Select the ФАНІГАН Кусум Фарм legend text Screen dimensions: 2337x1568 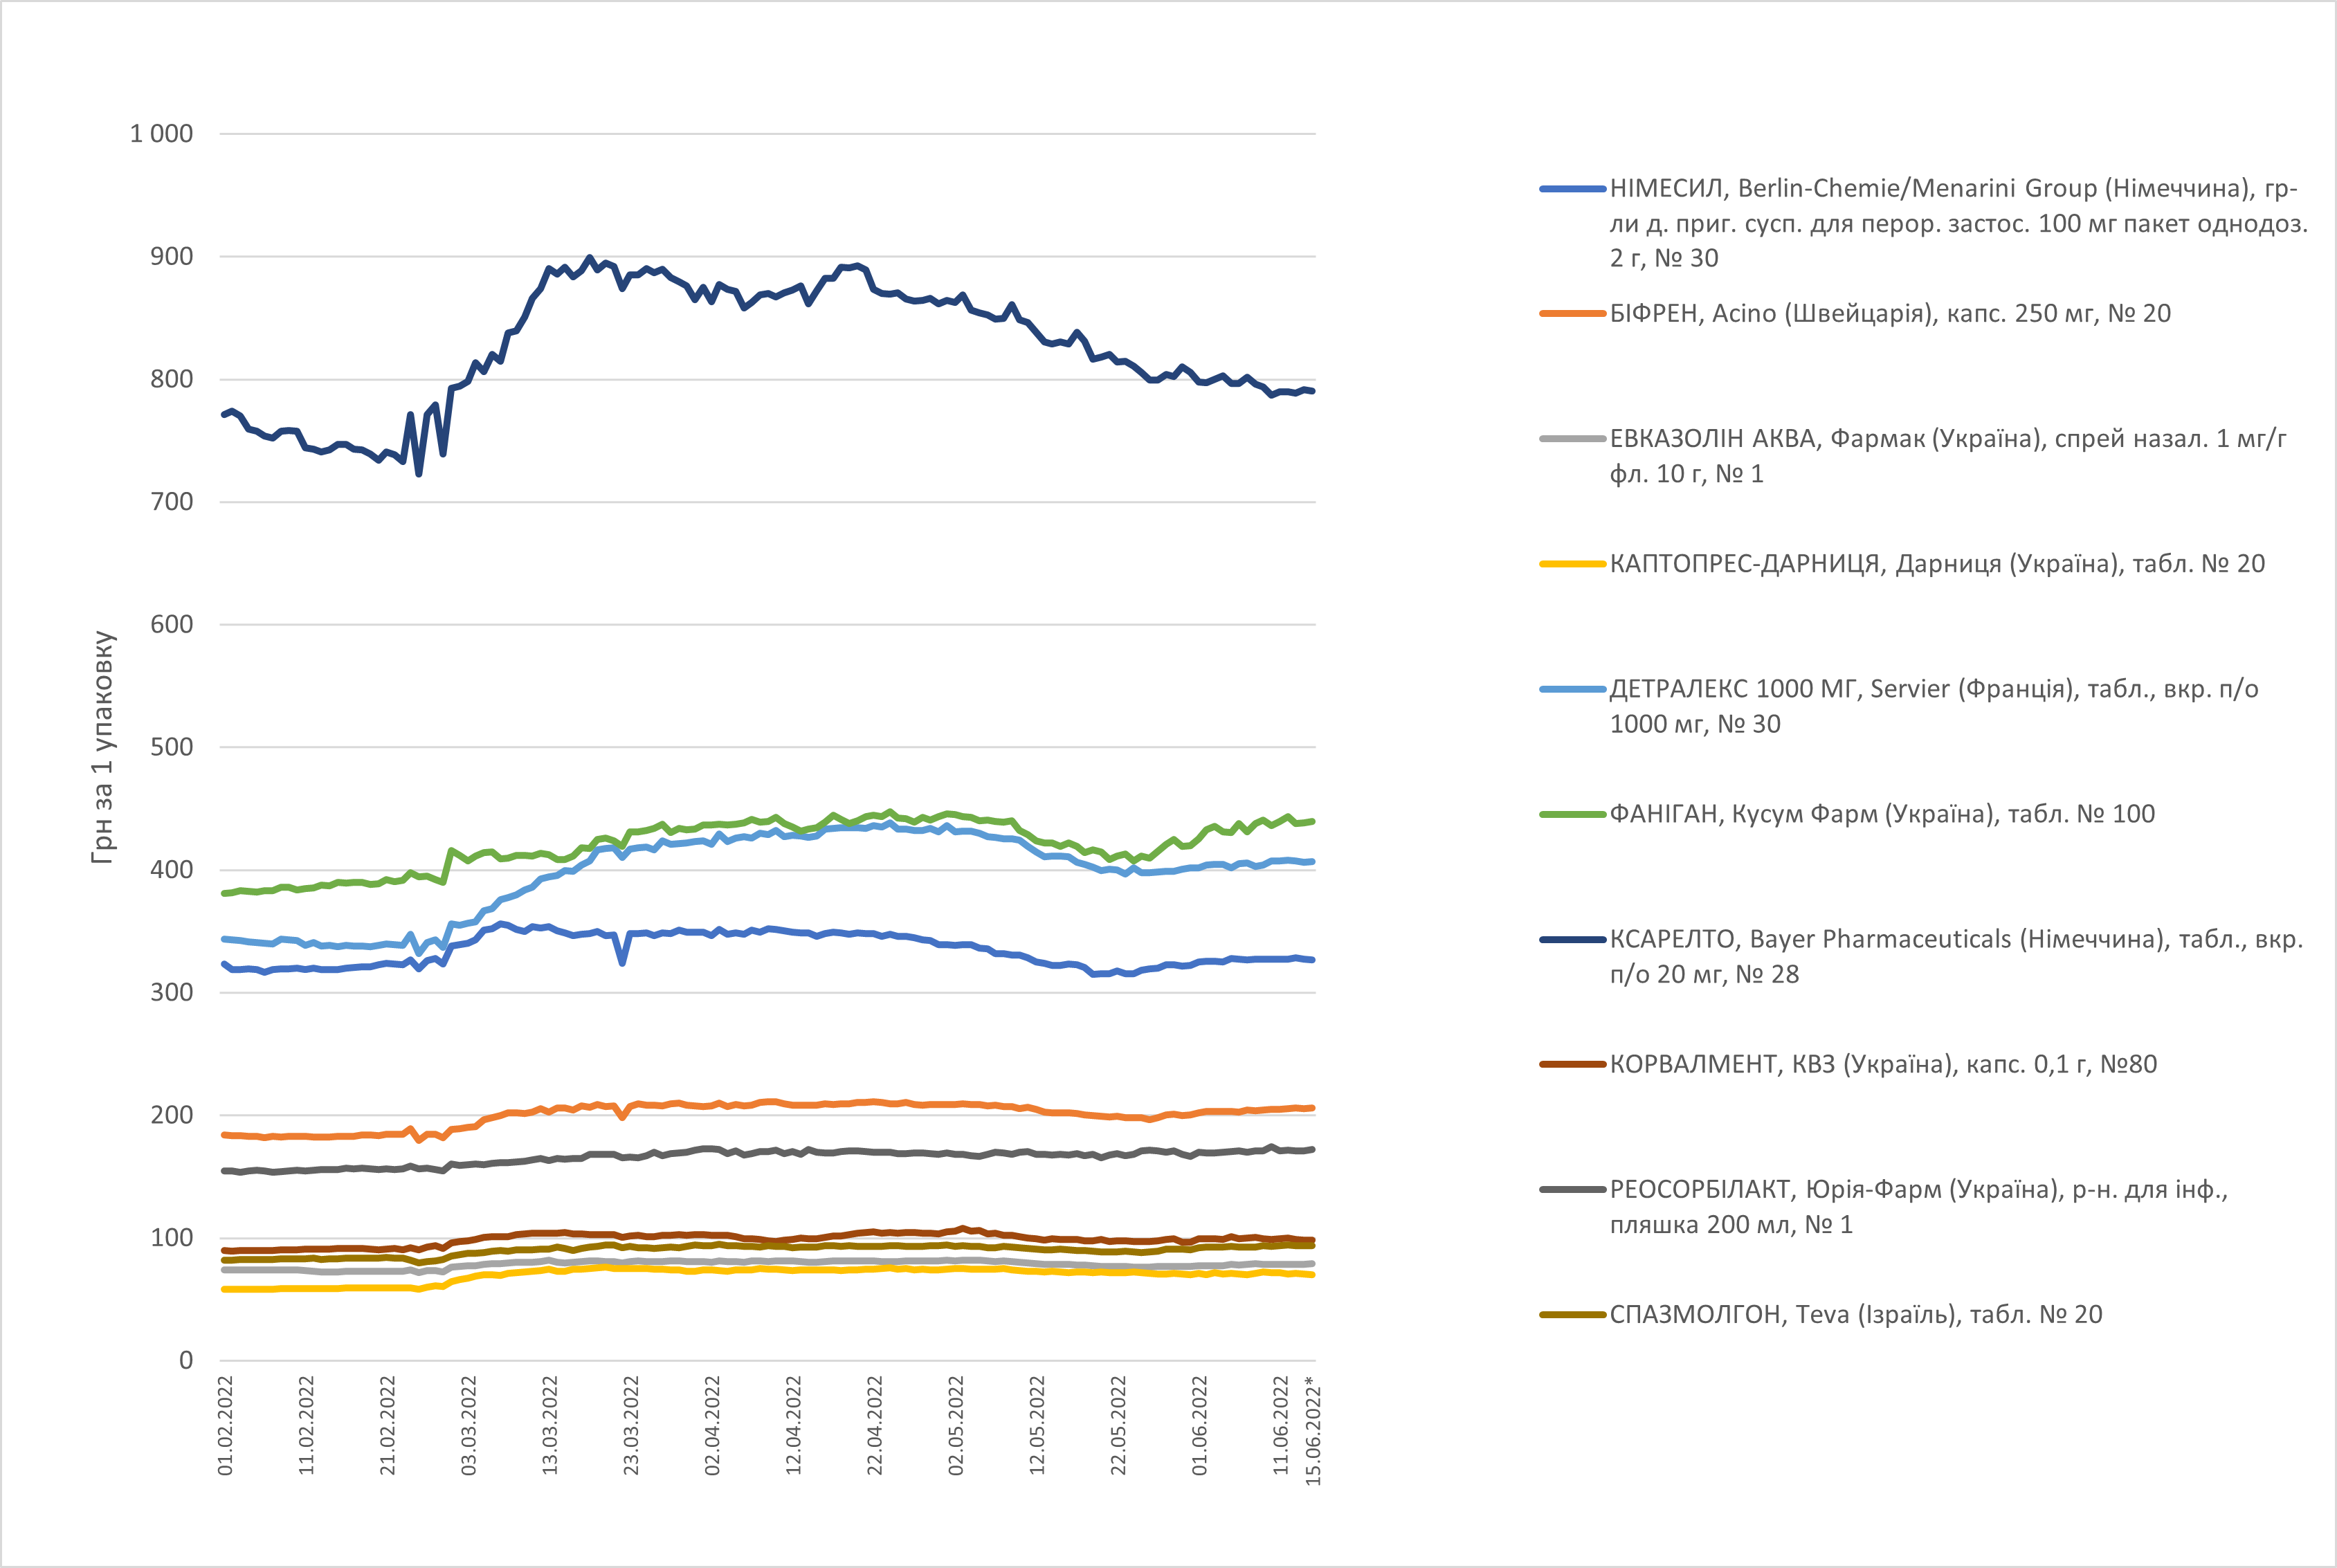(x=1881, y=814)
